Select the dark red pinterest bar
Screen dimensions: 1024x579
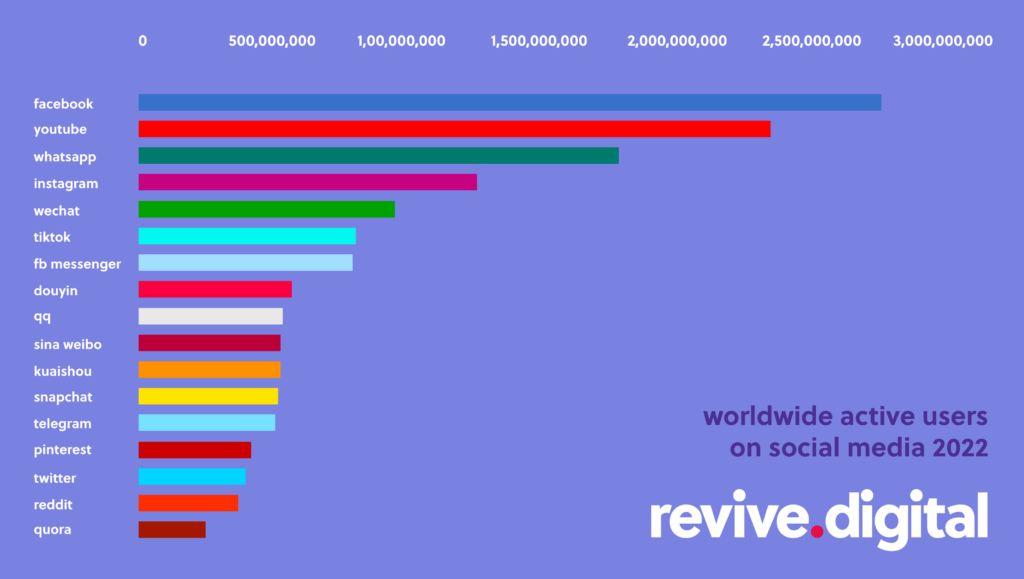click(195, 450)
